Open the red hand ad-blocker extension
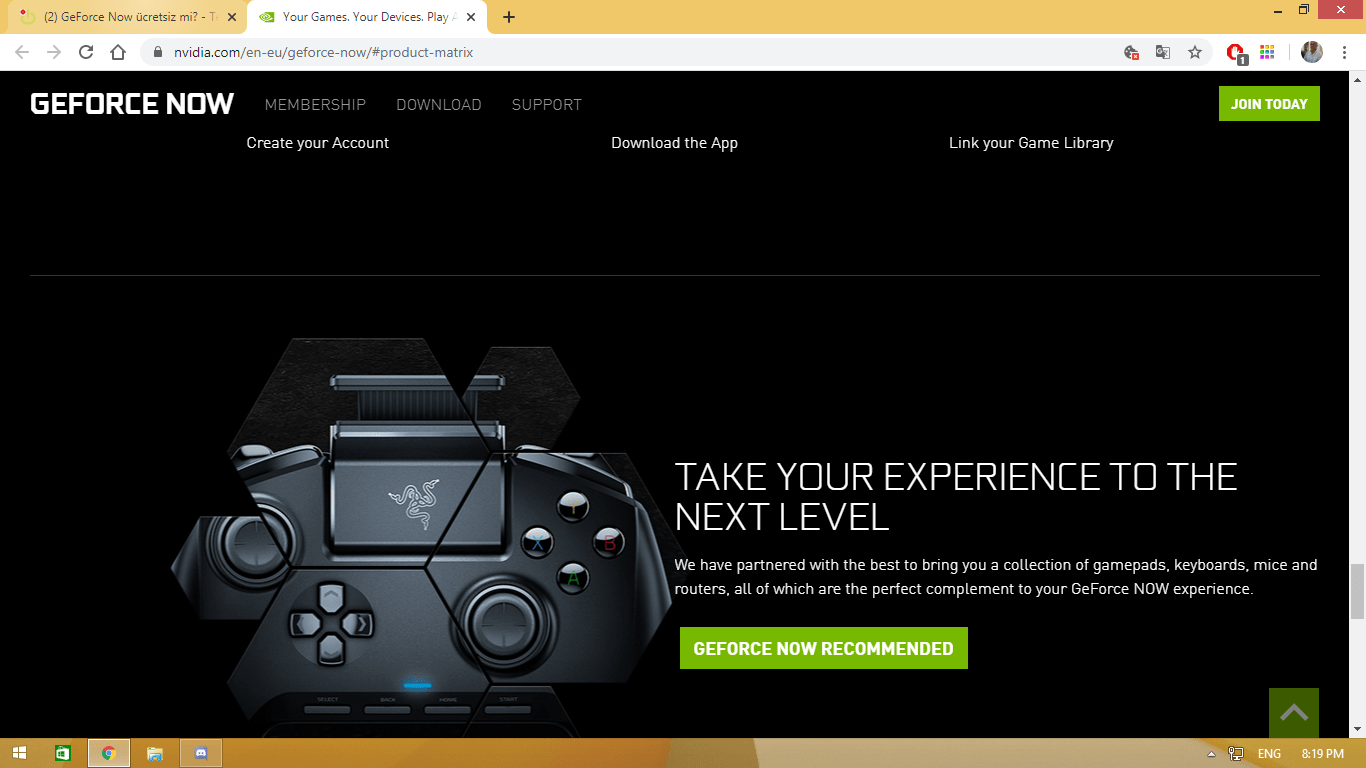Image resolution: width=1366 pixels, height=768 pixels. (1236, 53)
